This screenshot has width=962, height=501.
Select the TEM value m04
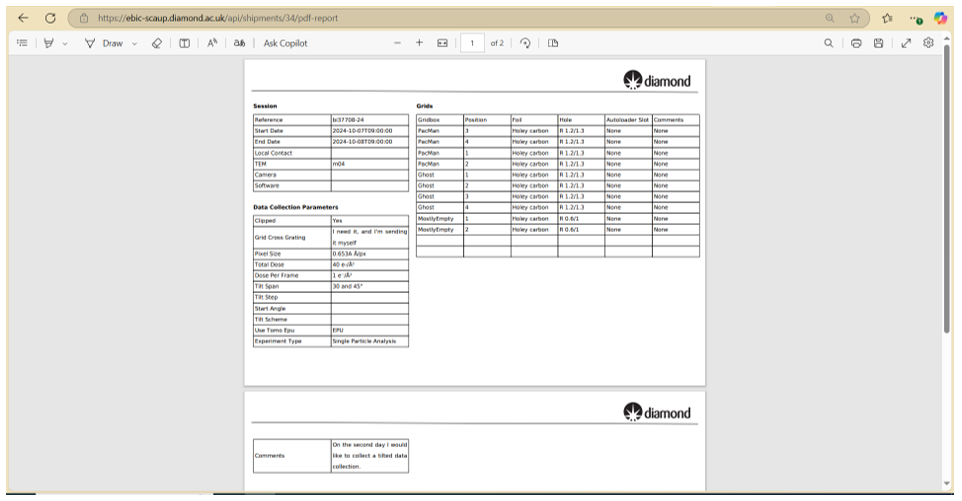tap(339, 164)
